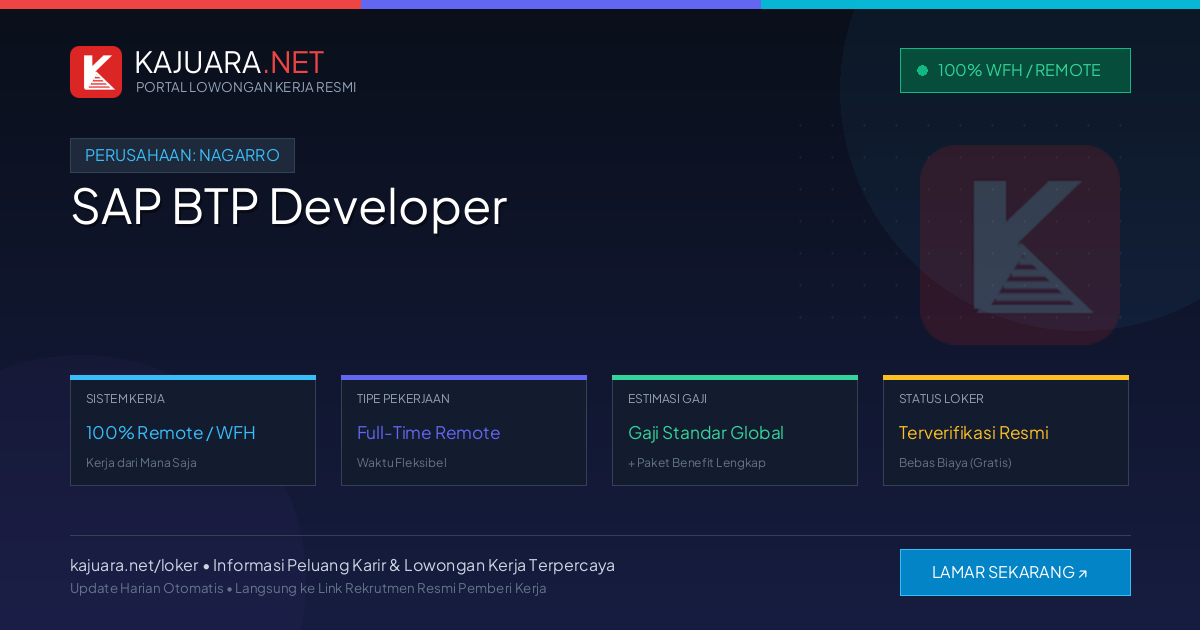Image resolution: width=1200 pixels, height=630 pixels.
Task: Click the Tipe Pekerjaan Full-Time Remote card
Action: coord(464,431)
